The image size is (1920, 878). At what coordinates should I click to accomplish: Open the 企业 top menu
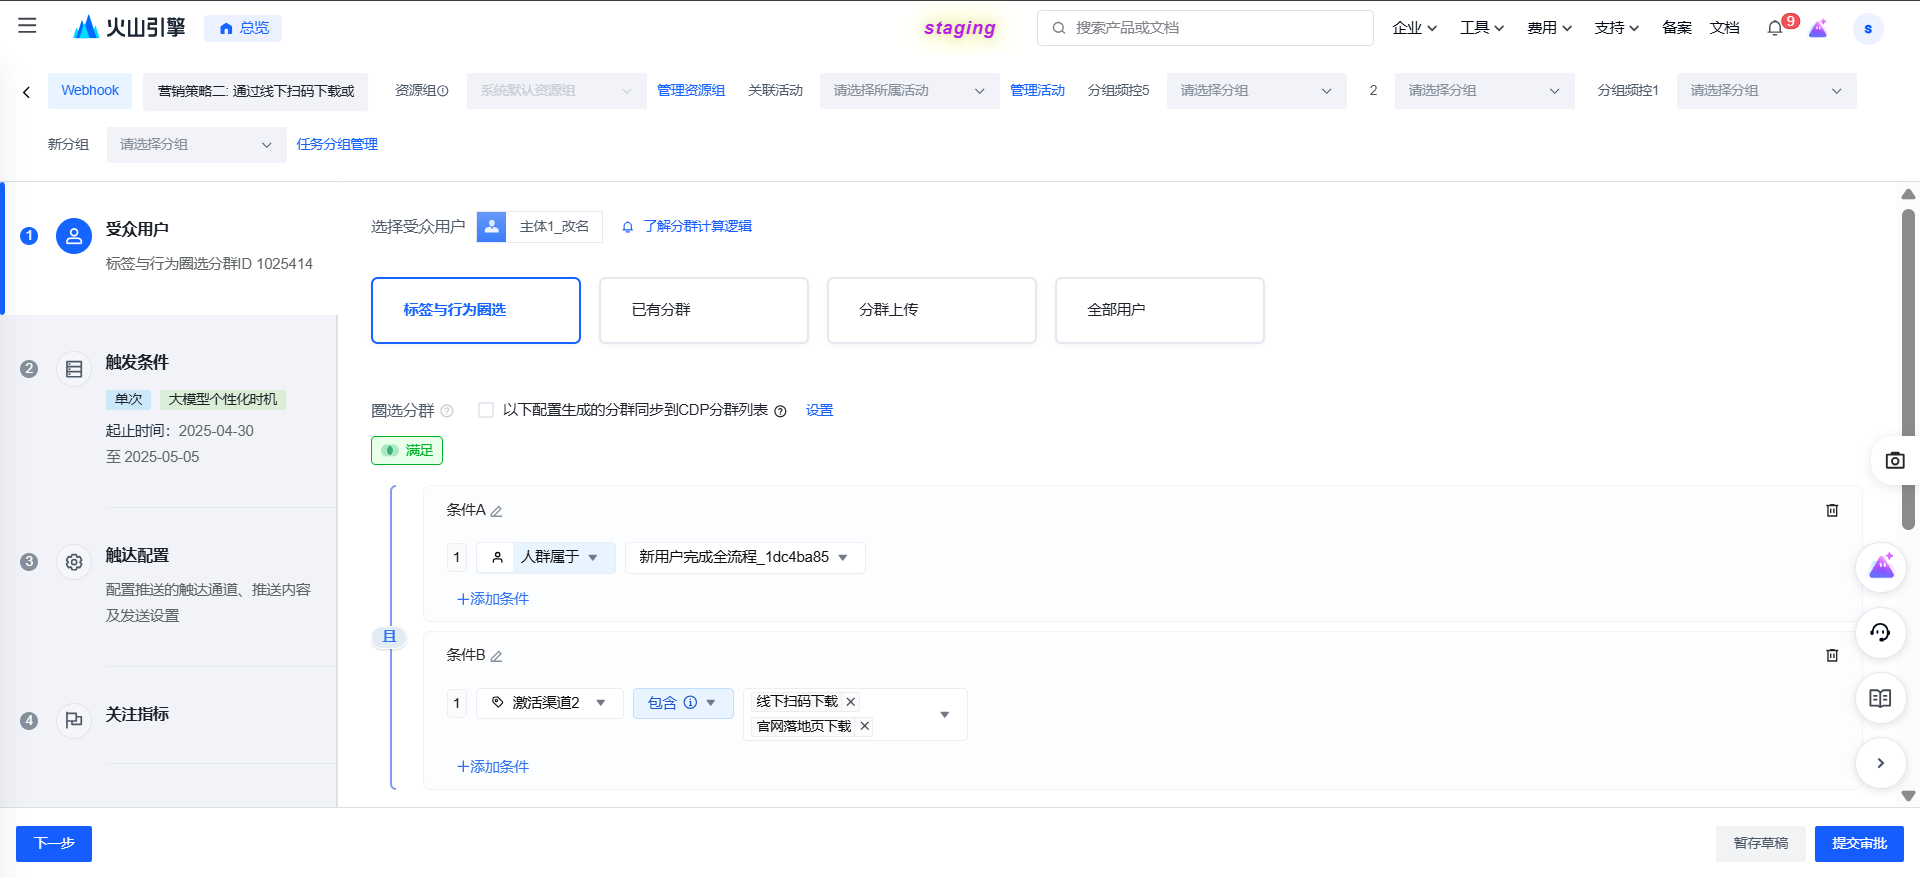pyautogui.click(x=1414, y=28)
